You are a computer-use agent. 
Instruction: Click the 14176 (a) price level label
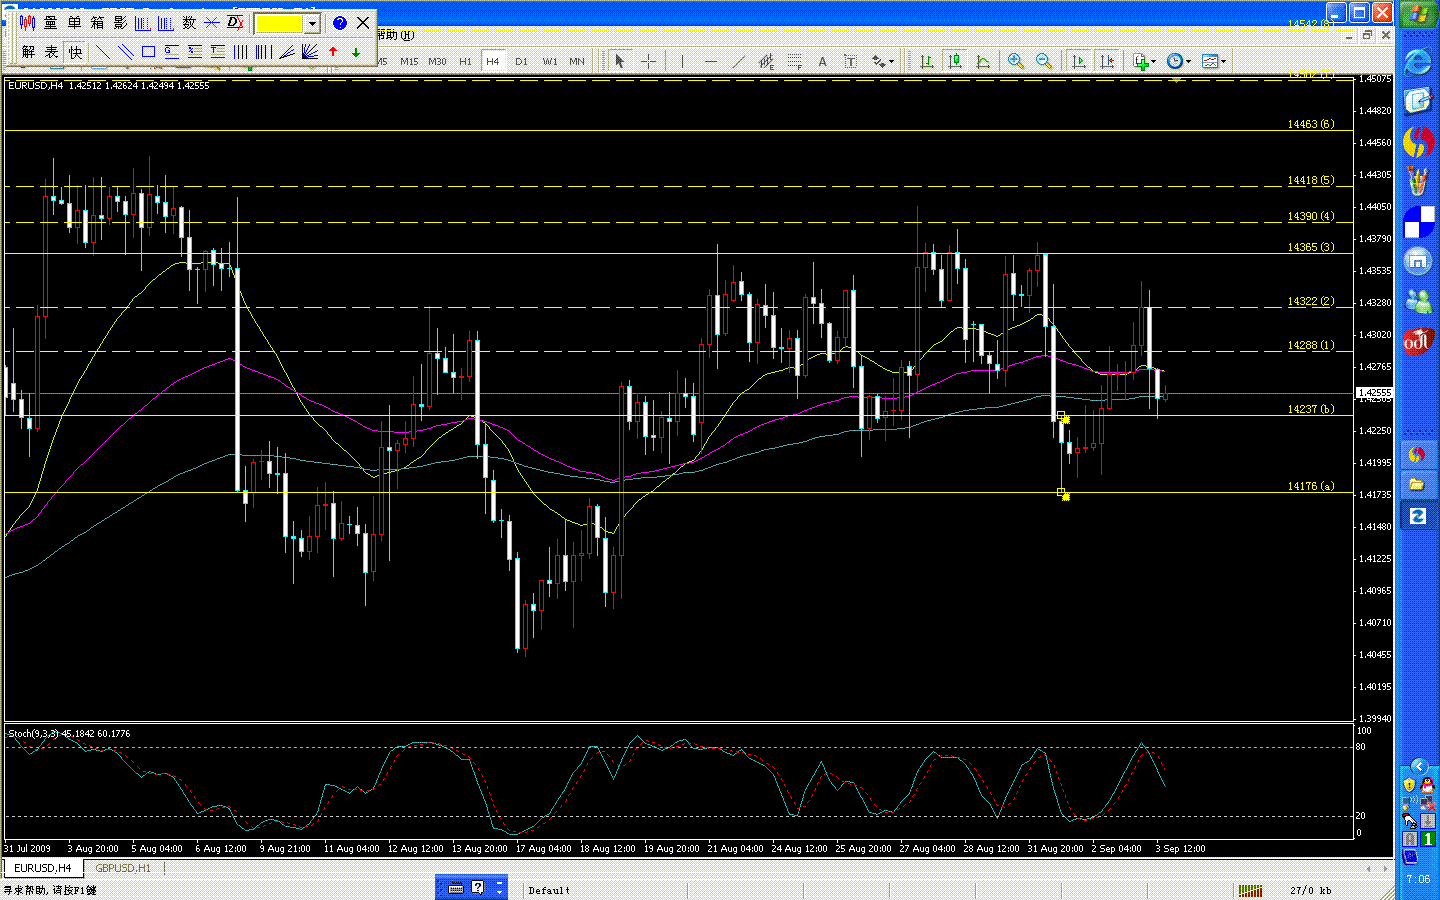pyautogui.click(x=1310, y=487)
